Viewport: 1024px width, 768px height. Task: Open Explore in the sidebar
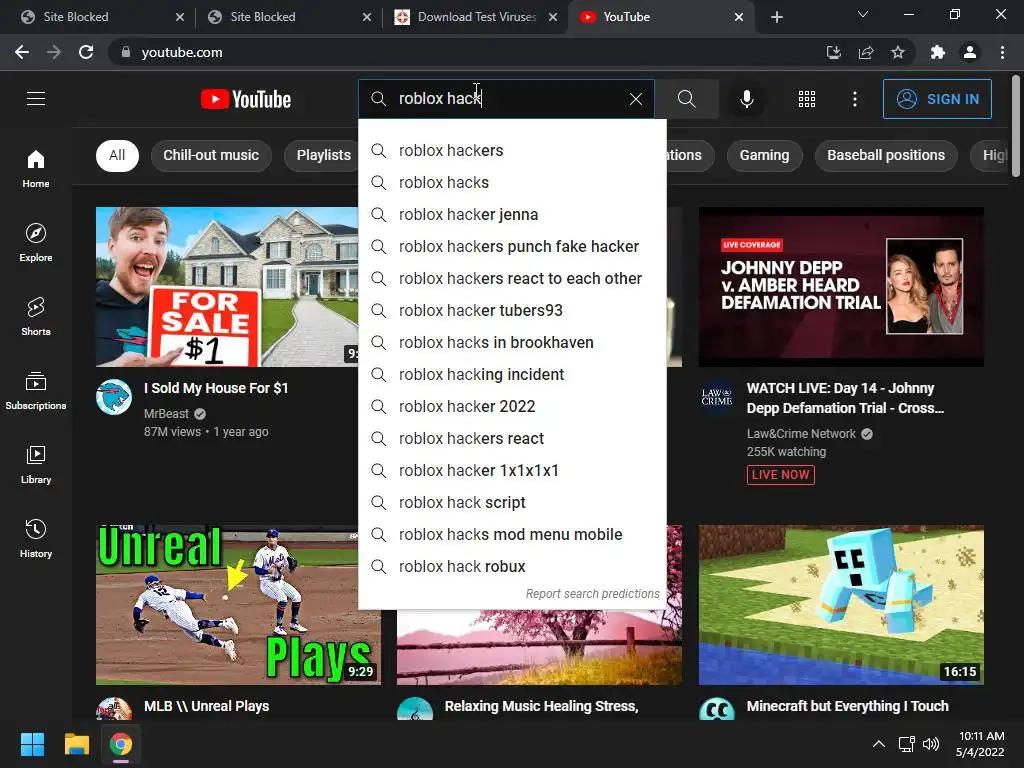36,243
